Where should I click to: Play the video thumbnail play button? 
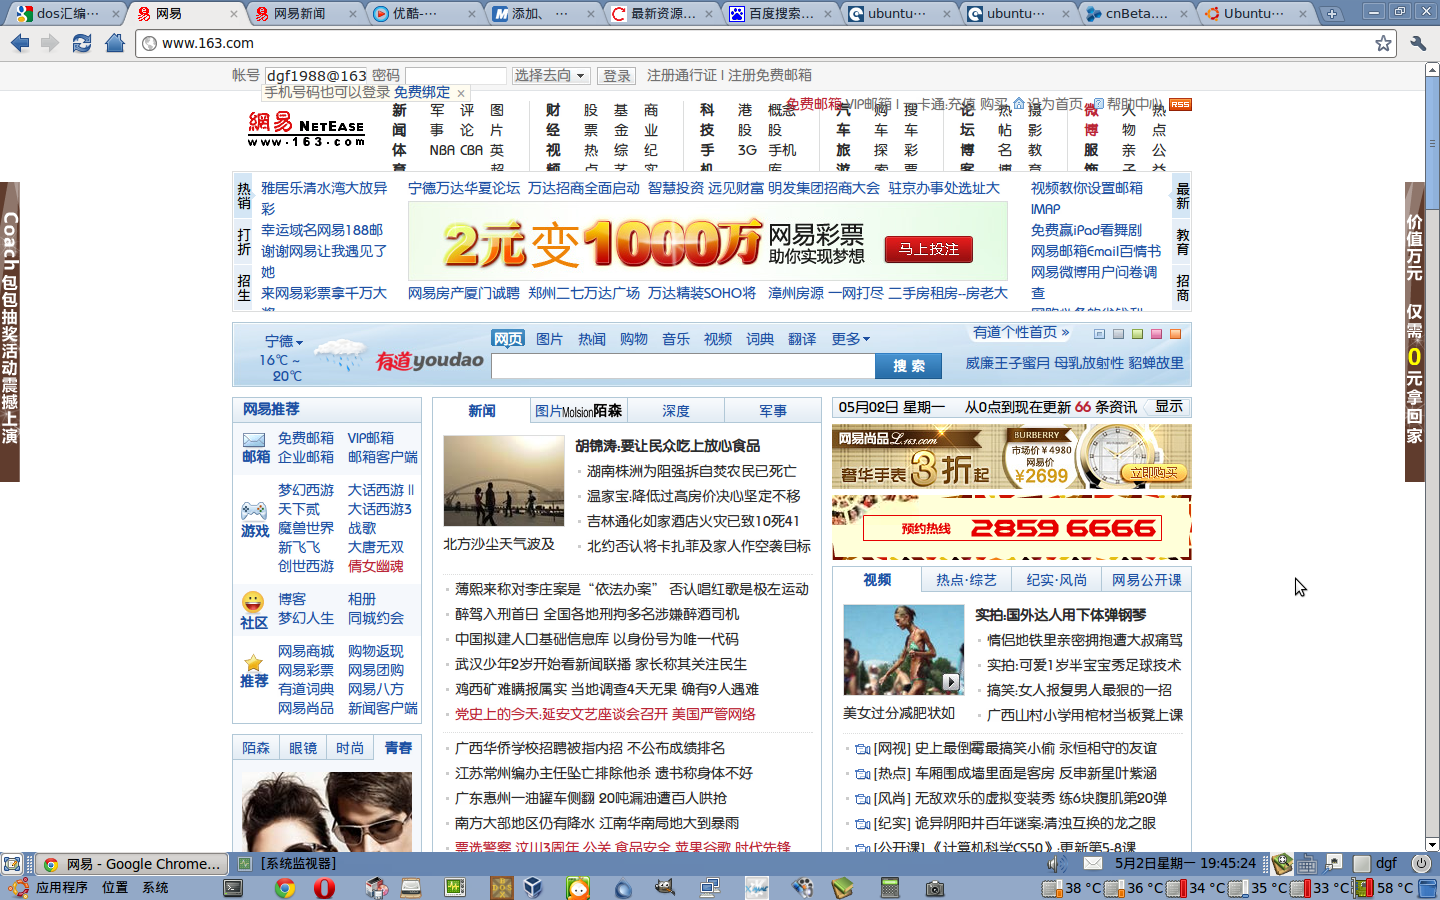point(951,682)
